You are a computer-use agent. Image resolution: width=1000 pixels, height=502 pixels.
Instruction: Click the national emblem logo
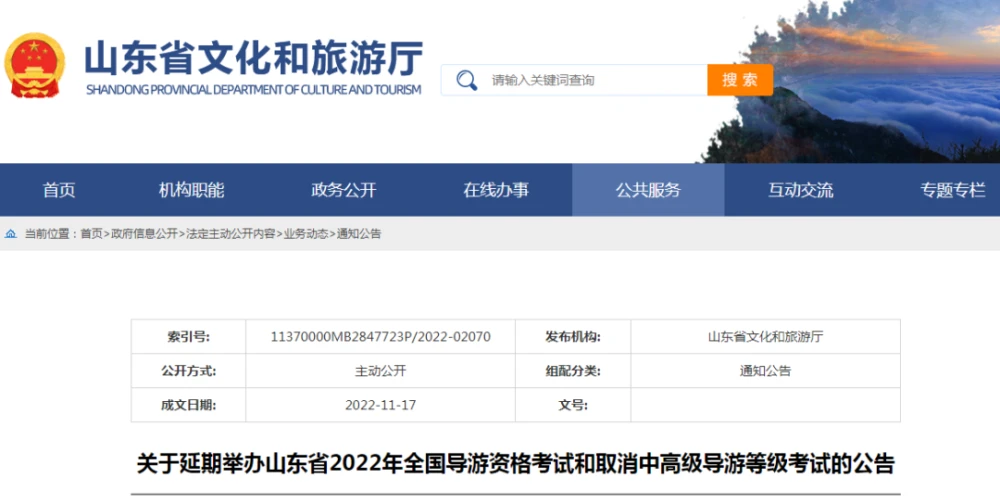34,66
